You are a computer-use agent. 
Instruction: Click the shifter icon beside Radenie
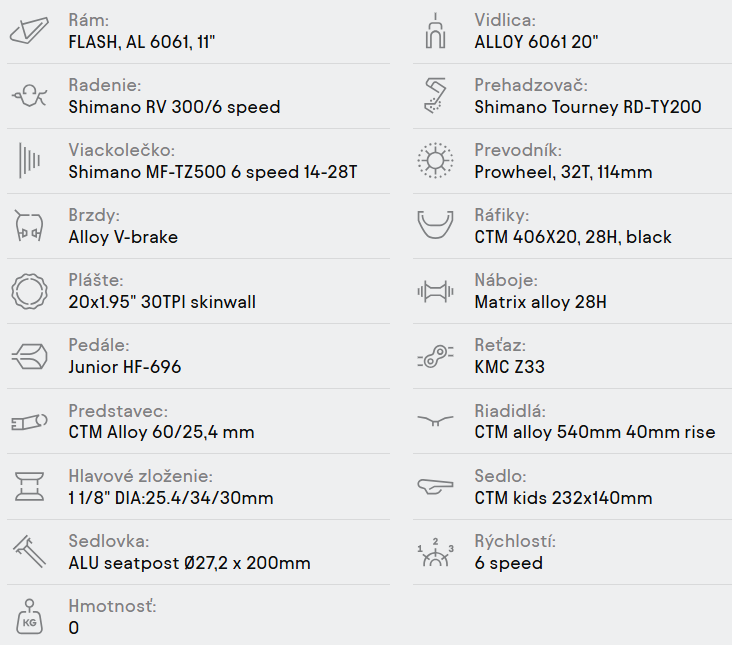point(29,96)
